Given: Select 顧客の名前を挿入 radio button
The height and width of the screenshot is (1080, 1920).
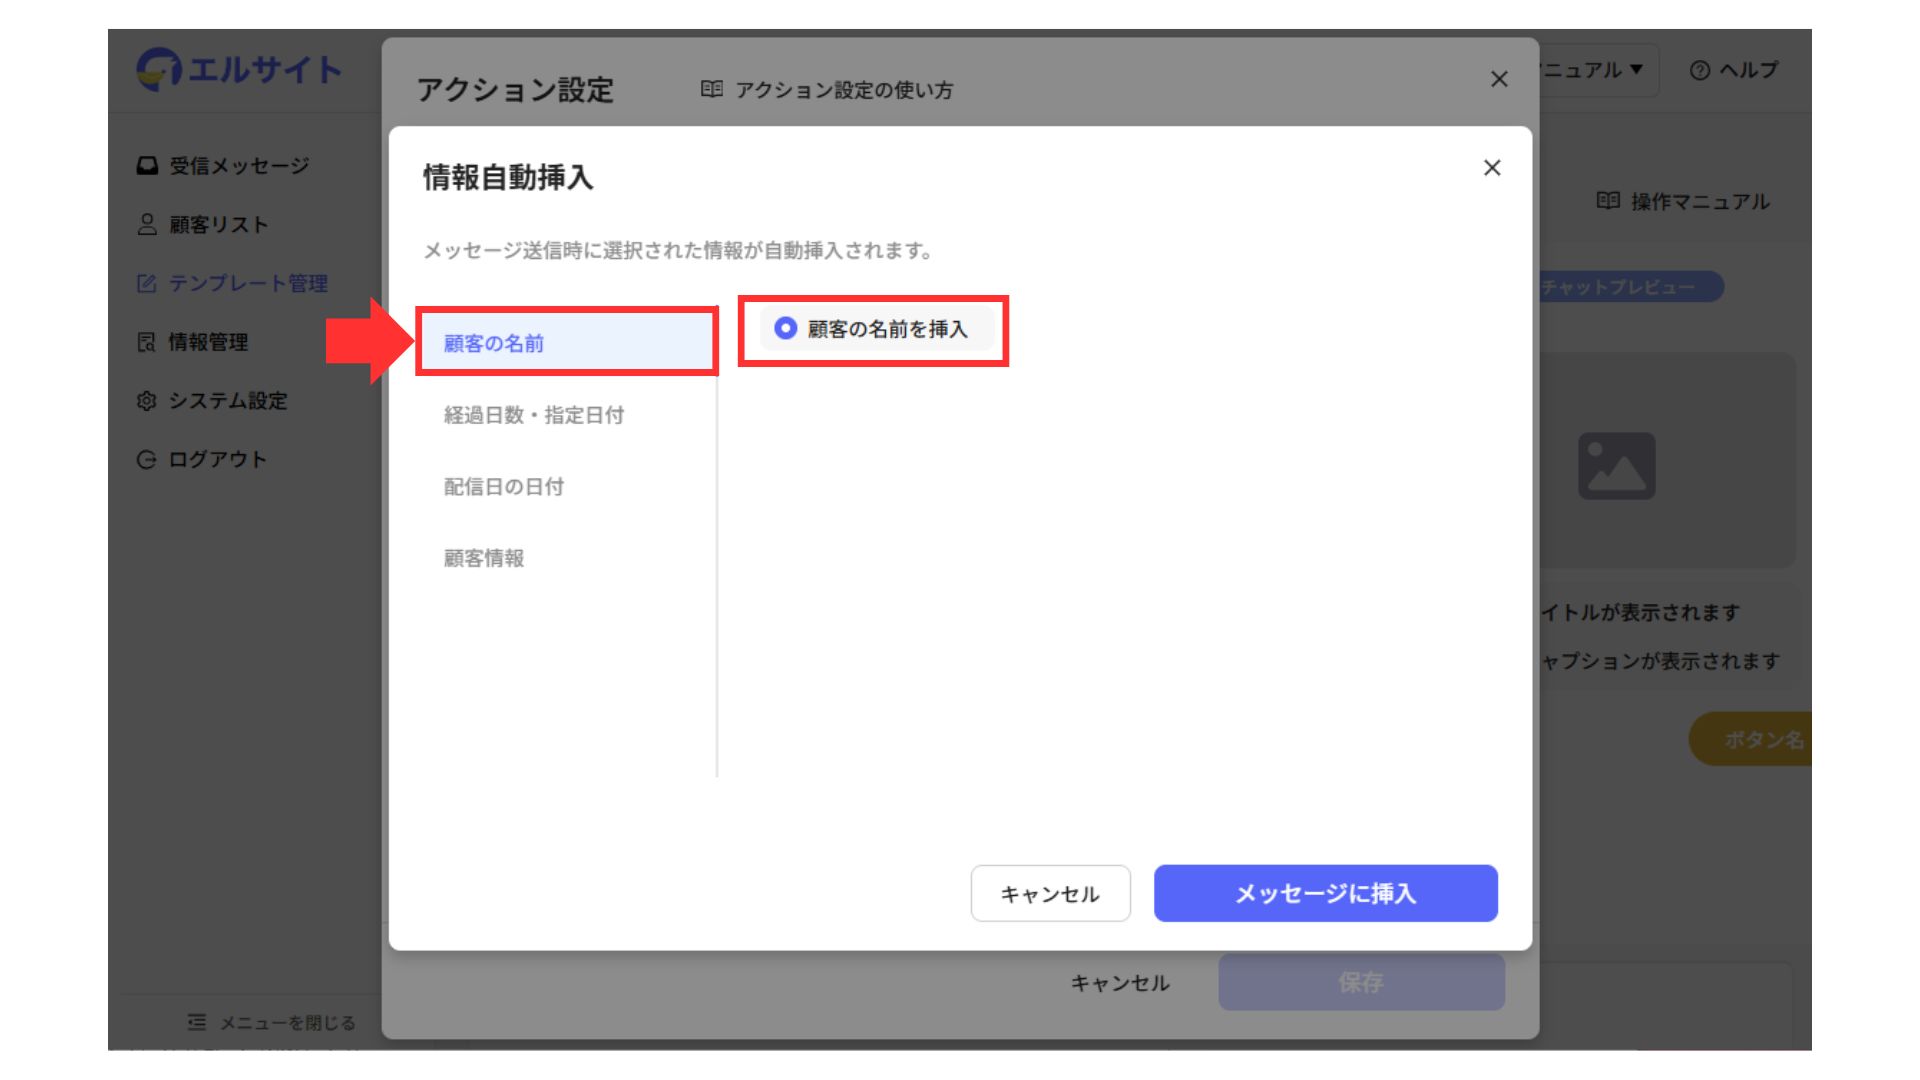Looking at the screenshot, I should [x=786, y=328].
